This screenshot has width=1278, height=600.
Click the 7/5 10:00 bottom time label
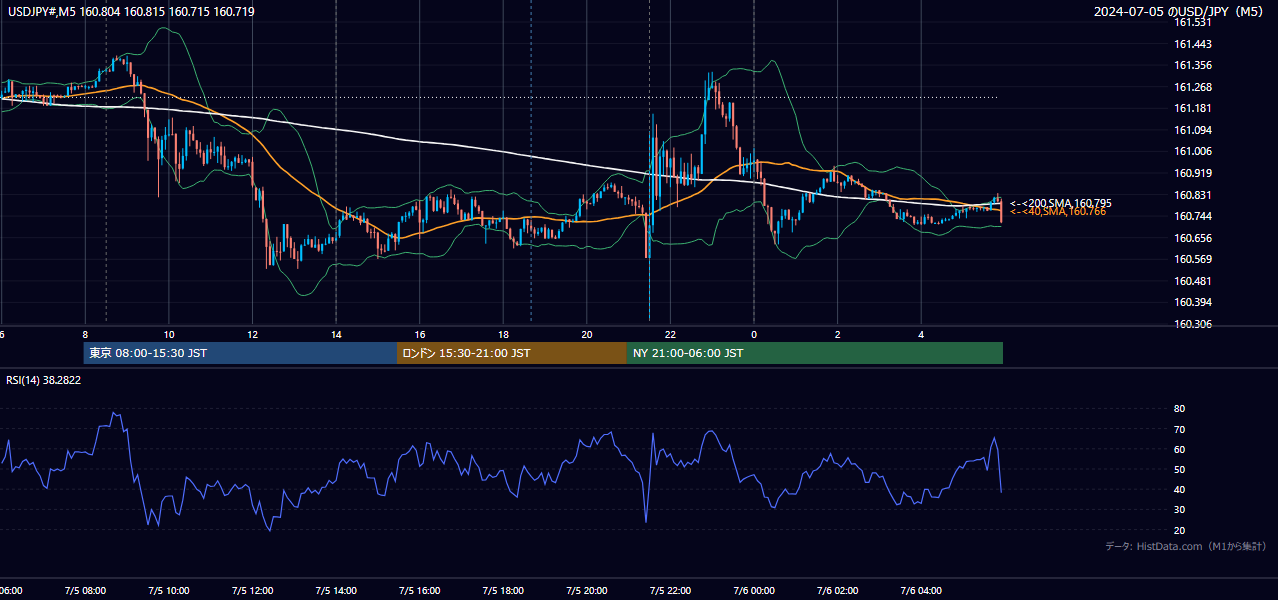tap(169, 591)
